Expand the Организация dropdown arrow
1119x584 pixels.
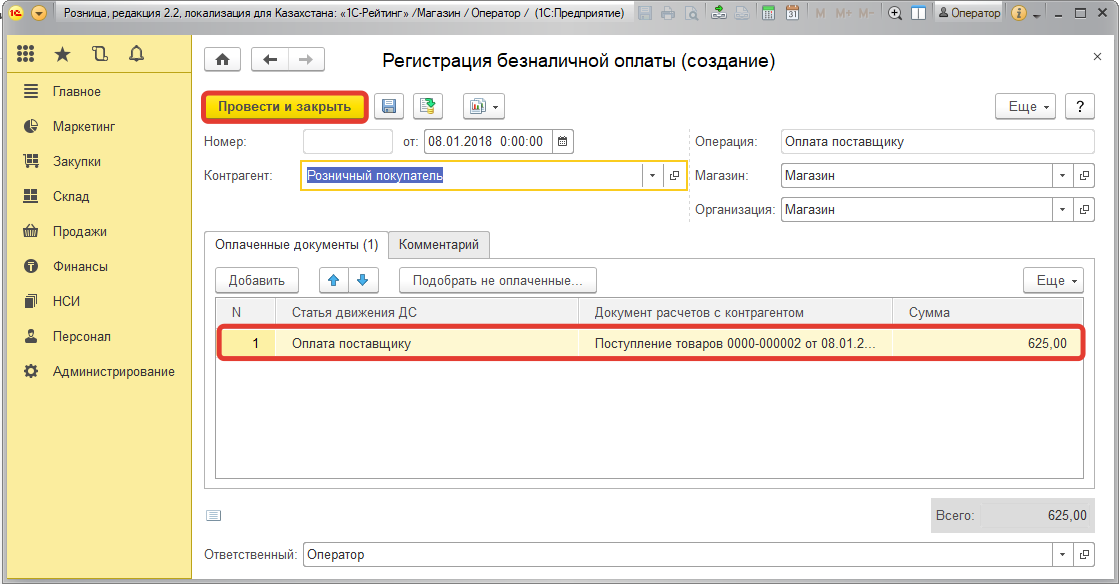click(x=1062, y=211)
